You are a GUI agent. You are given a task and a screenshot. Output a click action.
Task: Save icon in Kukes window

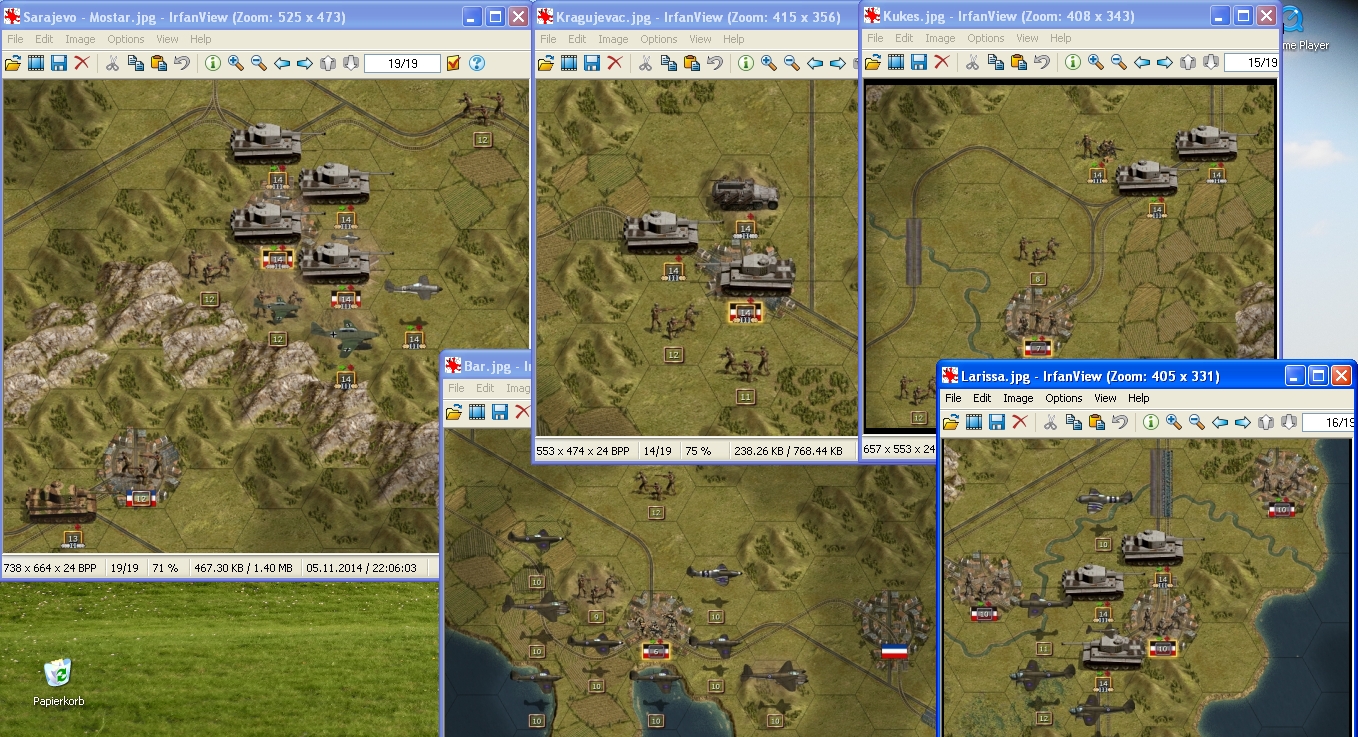tap(919, 62)
